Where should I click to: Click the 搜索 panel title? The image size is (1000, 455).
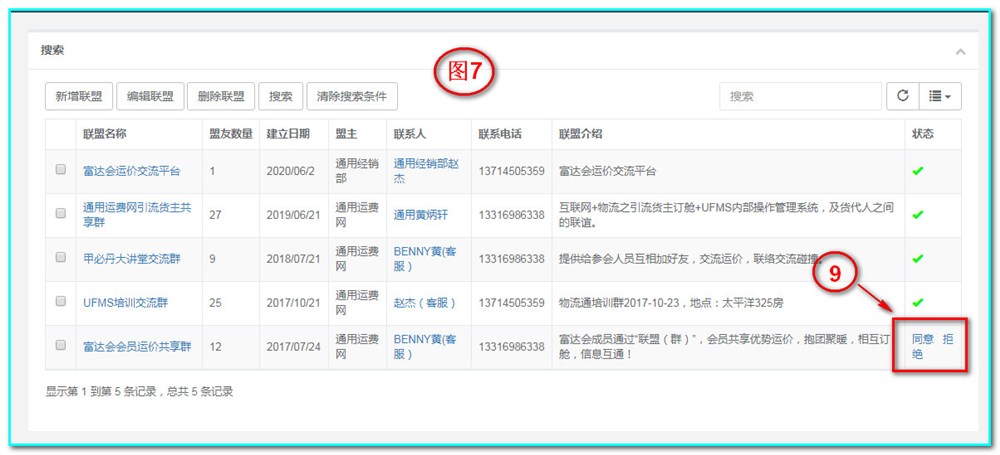(x=52, y=50)
